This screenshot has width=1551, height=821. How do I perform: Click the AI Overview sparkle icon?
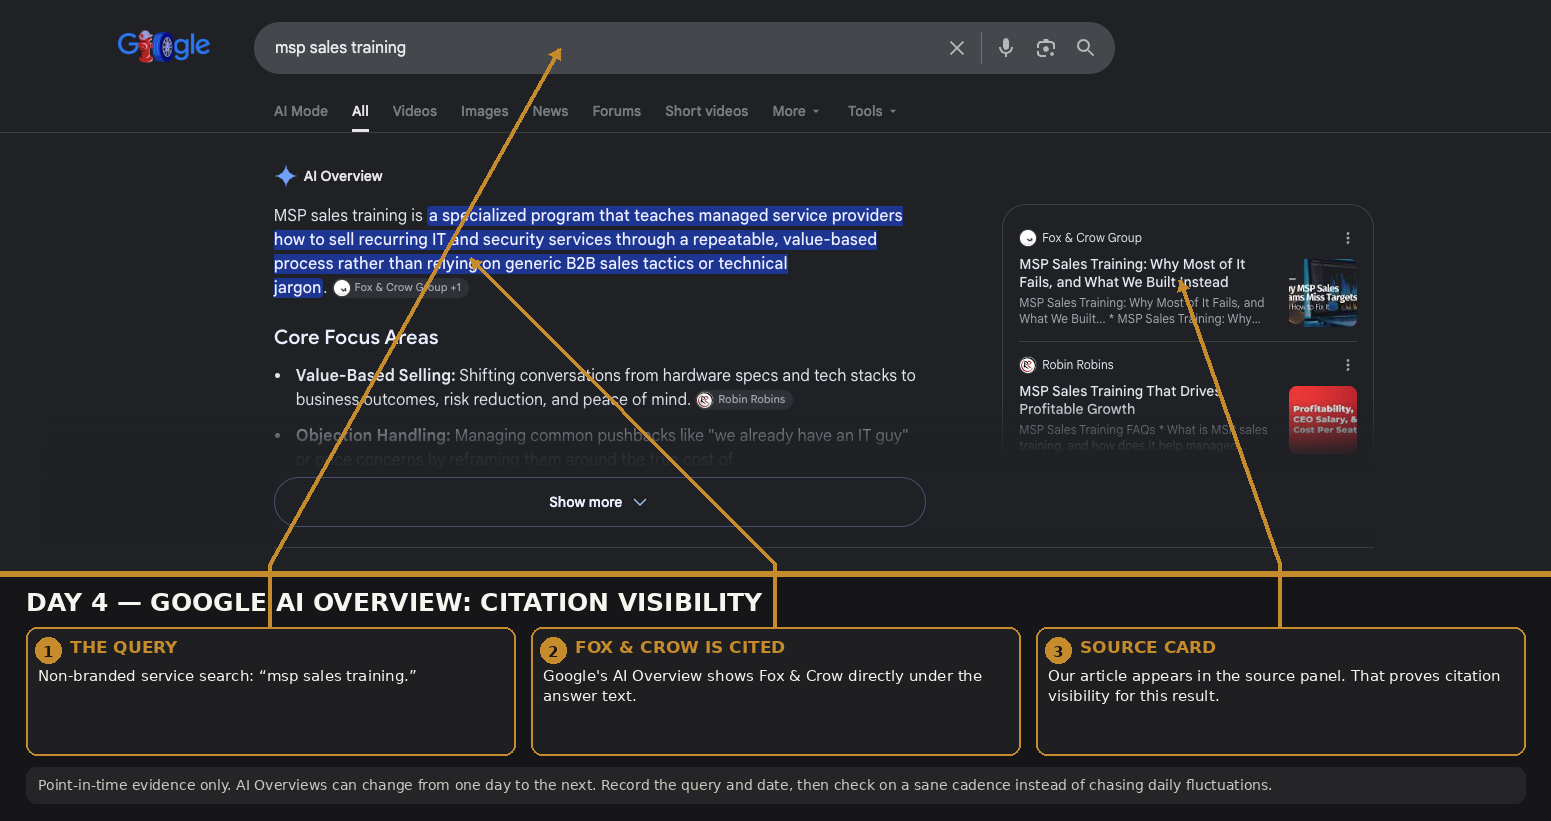click(285, 176)
